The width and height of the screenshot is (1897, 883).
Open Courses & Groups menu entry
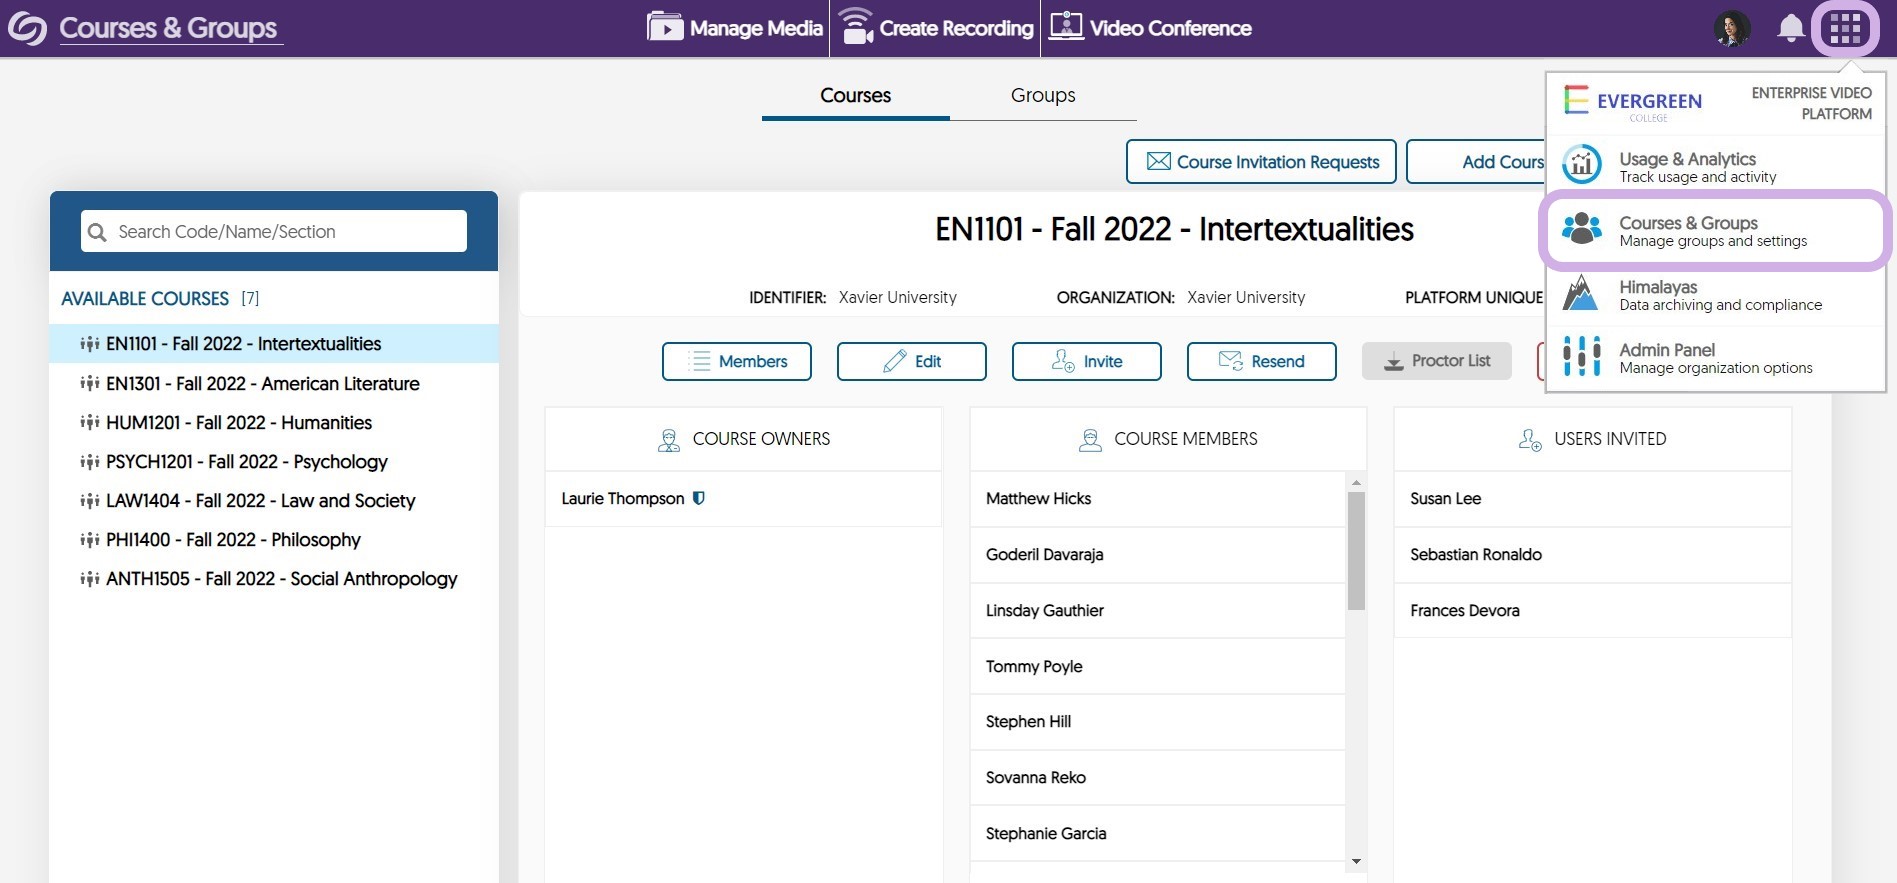point(1713,231)
